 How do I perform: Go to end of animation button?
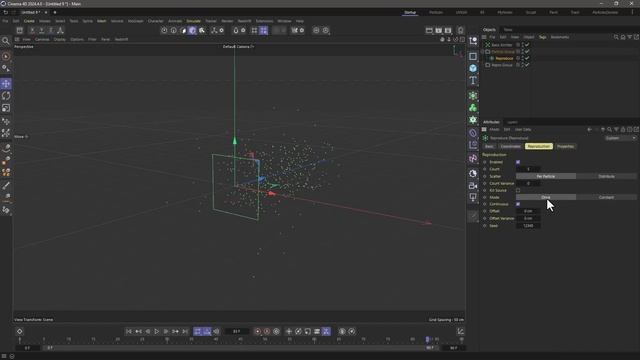click(x=185, y=331)
